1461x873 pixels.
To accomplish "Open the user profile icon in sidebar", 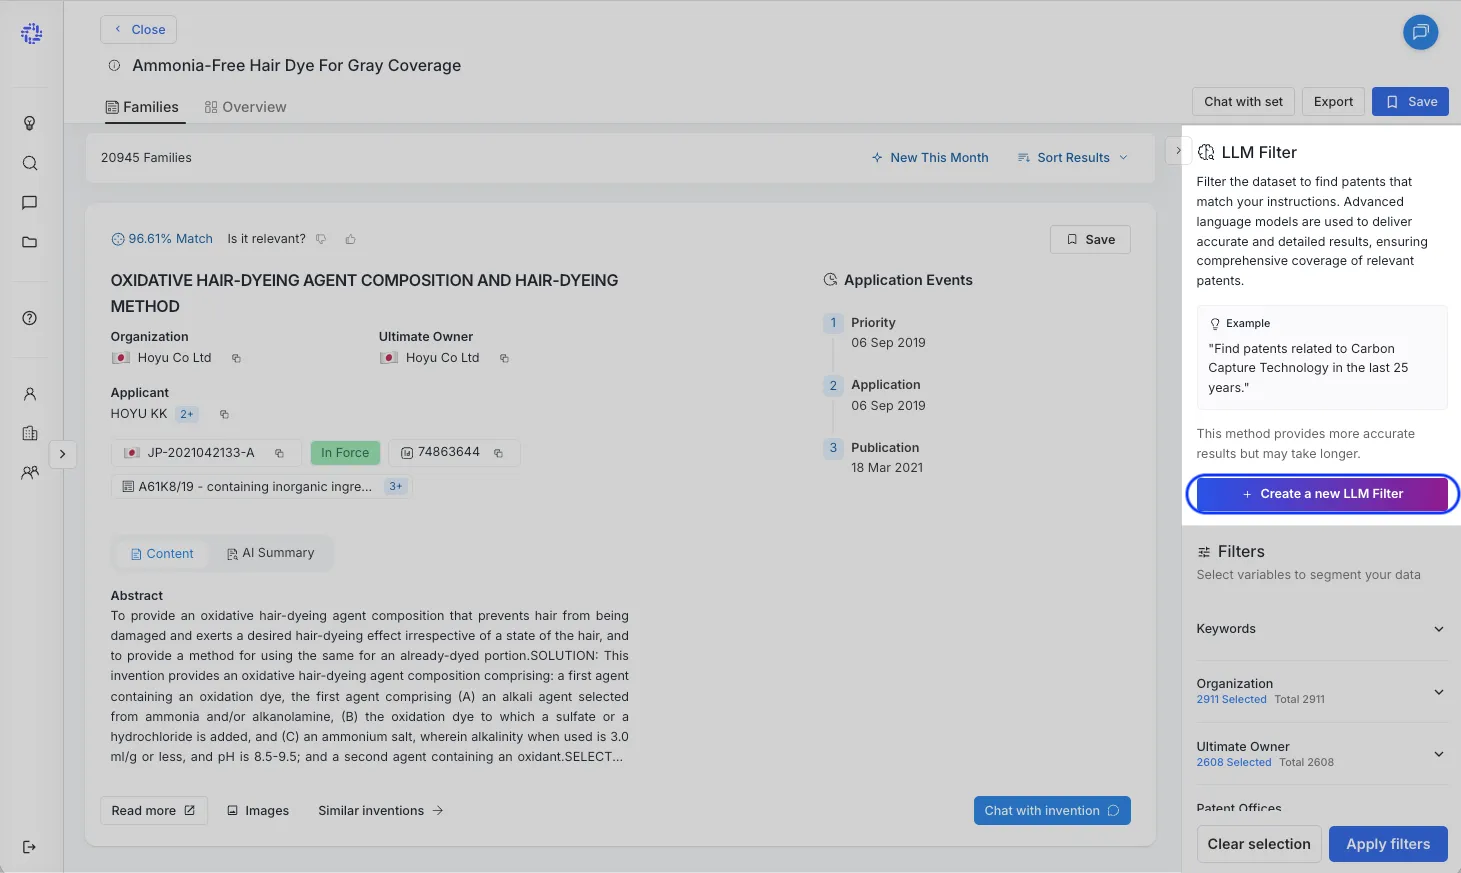I will pos(30,394).
